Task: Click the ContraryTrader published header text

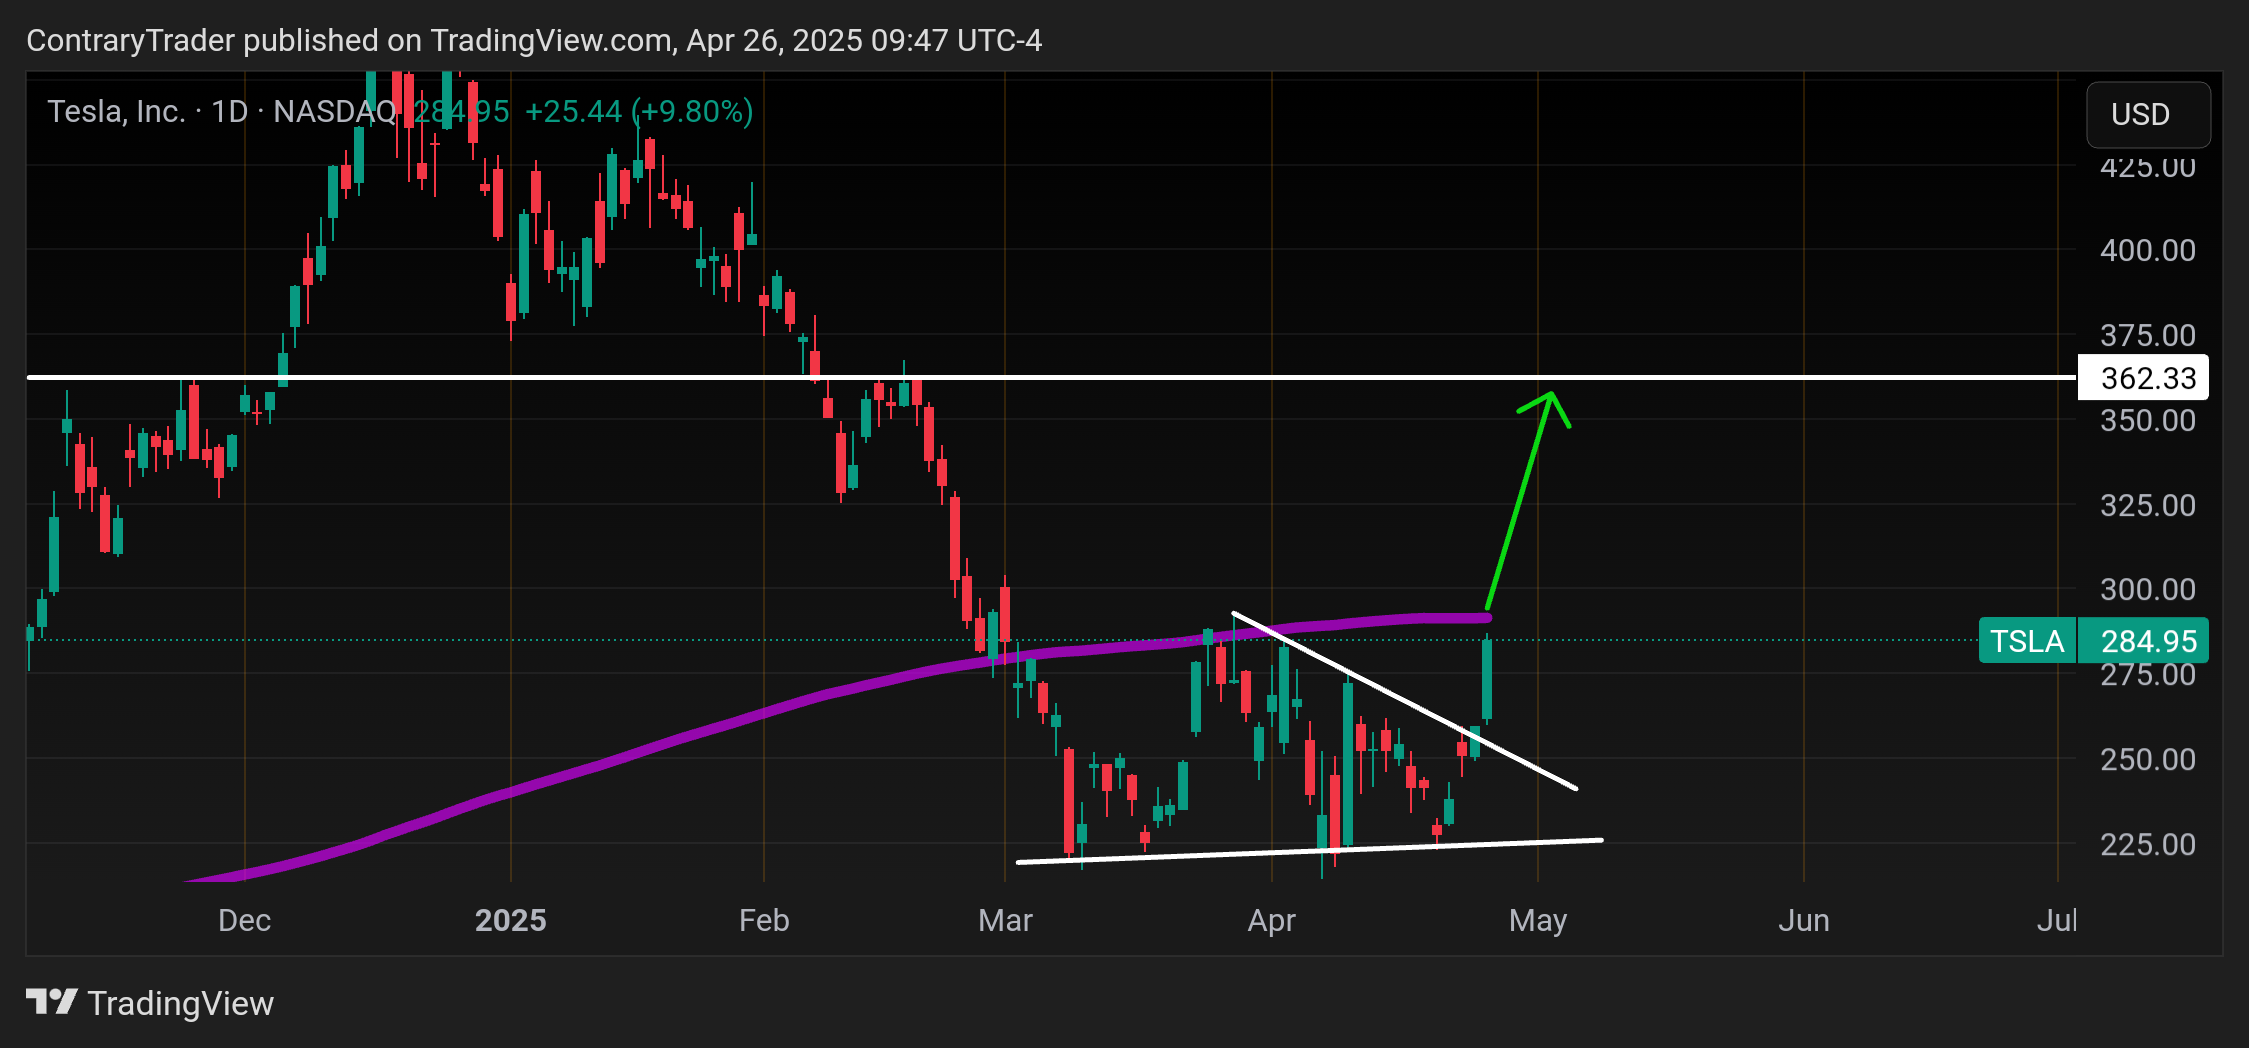Action: tap(534, 40)
